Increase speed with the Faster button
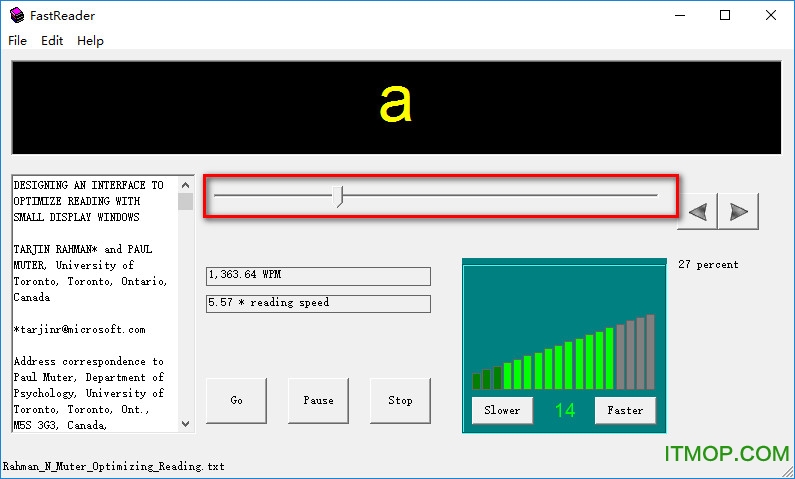 pos(625,410)
